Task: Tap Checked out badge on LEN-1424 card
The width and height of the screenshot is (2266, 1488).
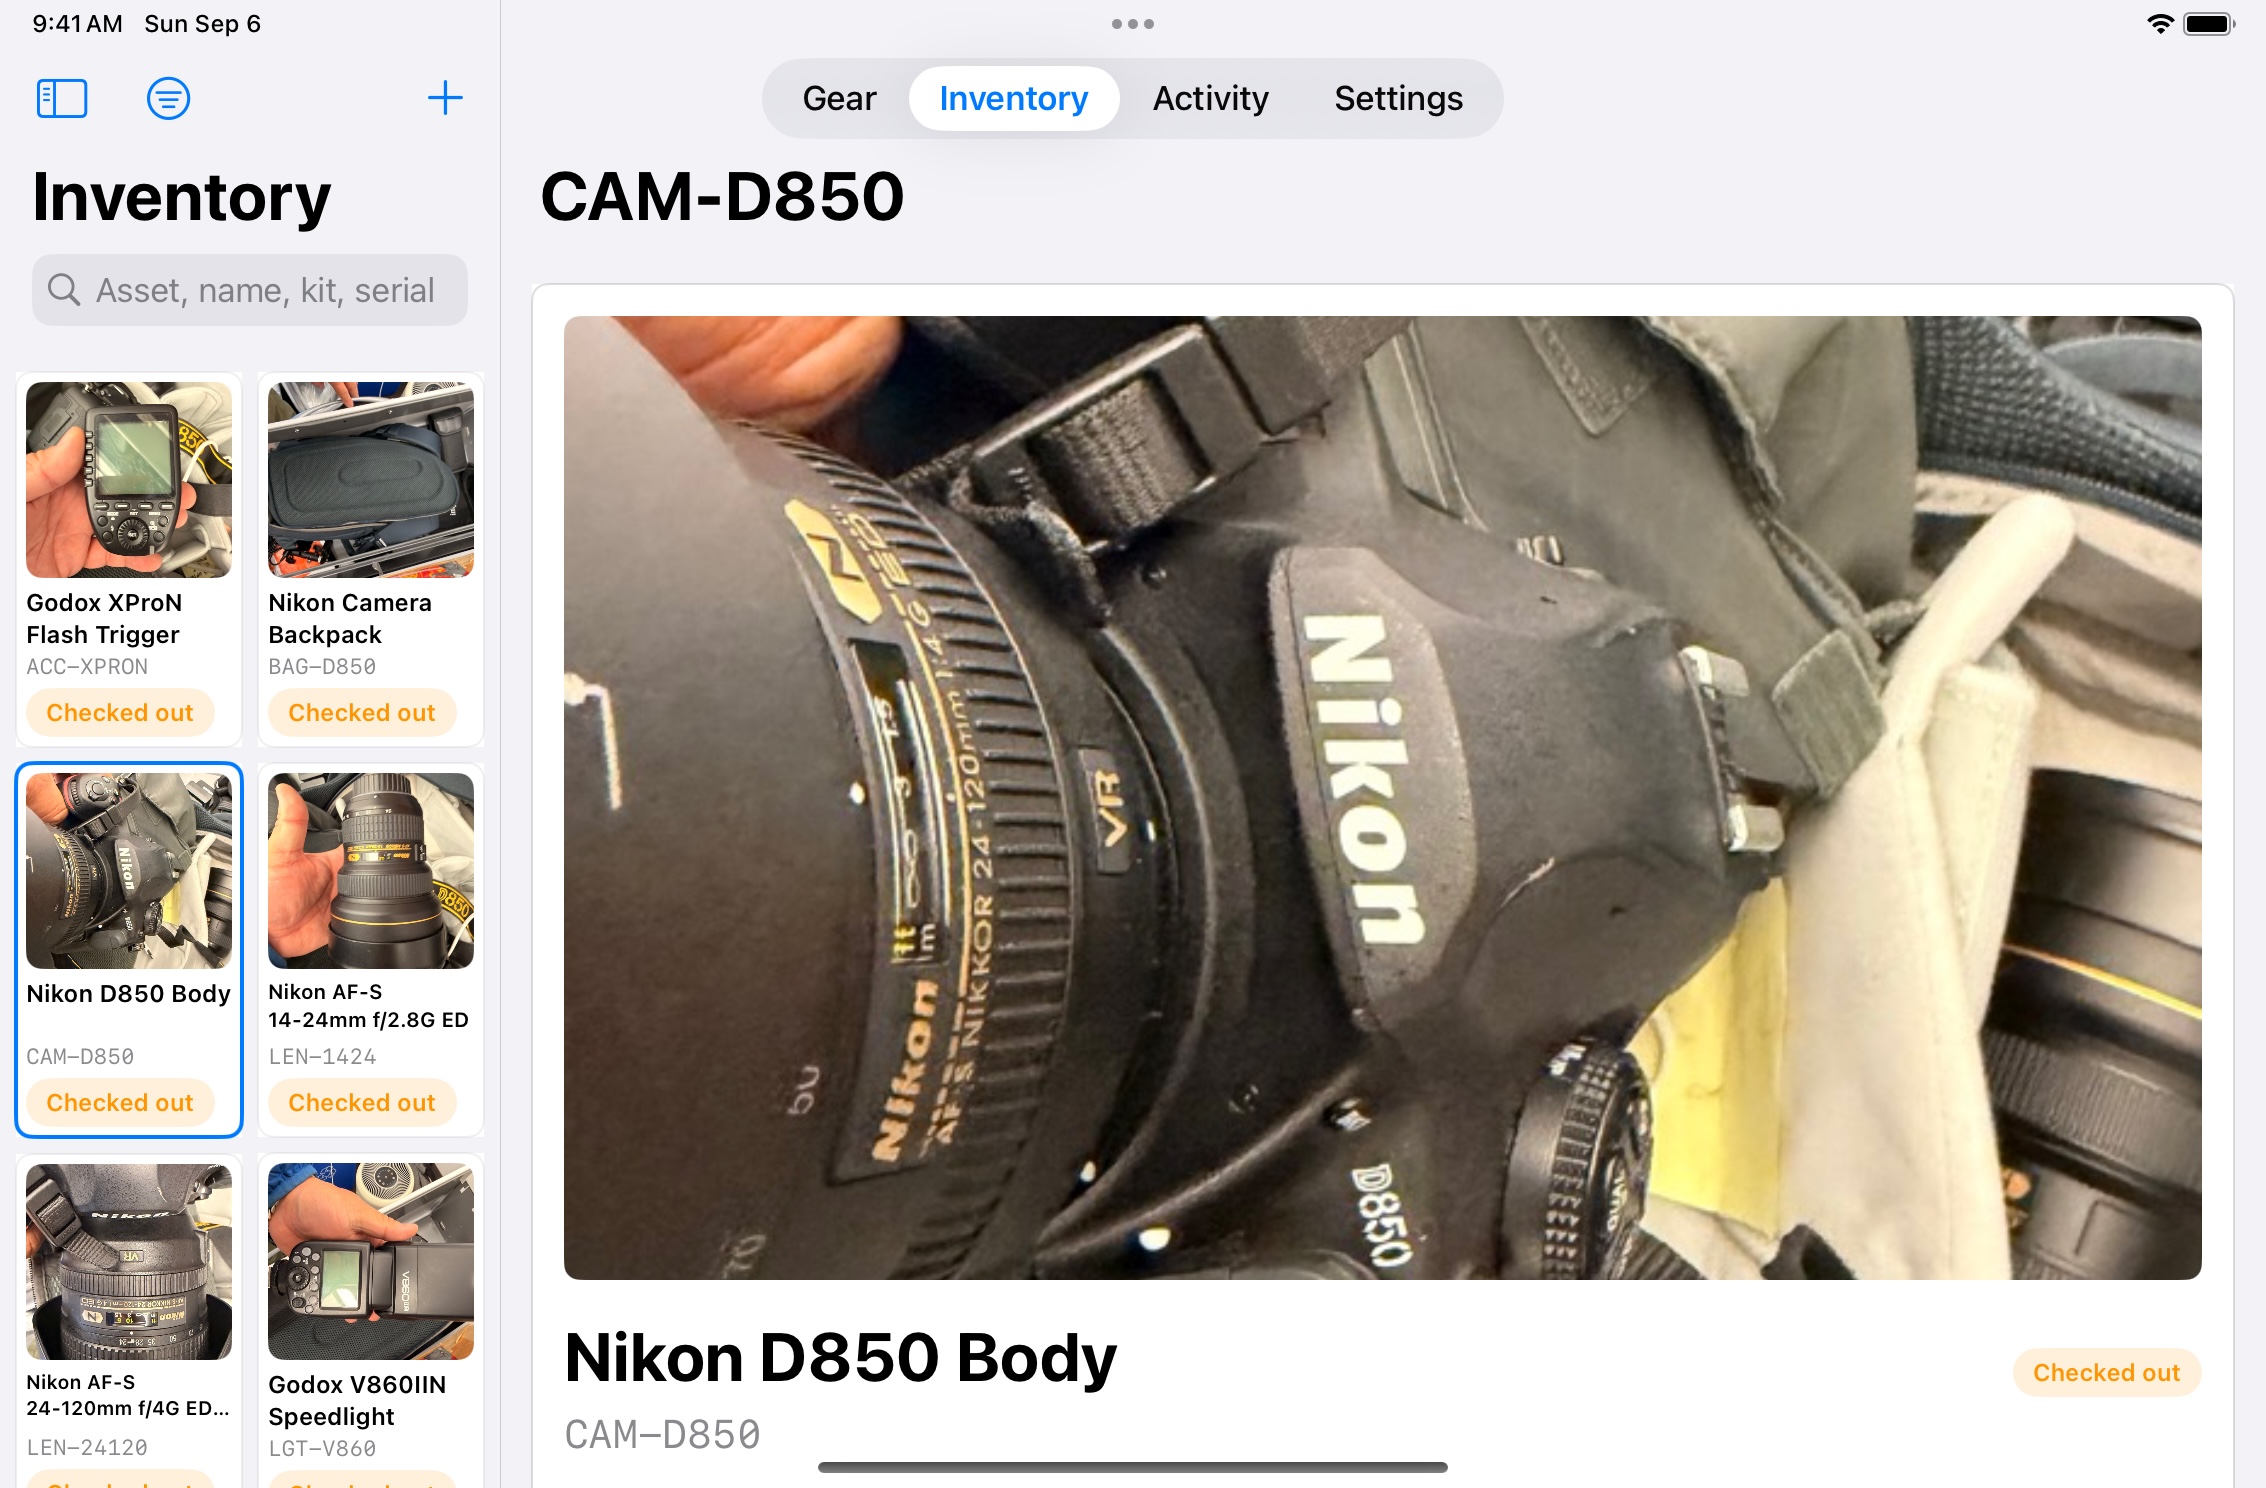Action: coord(362,1103)
